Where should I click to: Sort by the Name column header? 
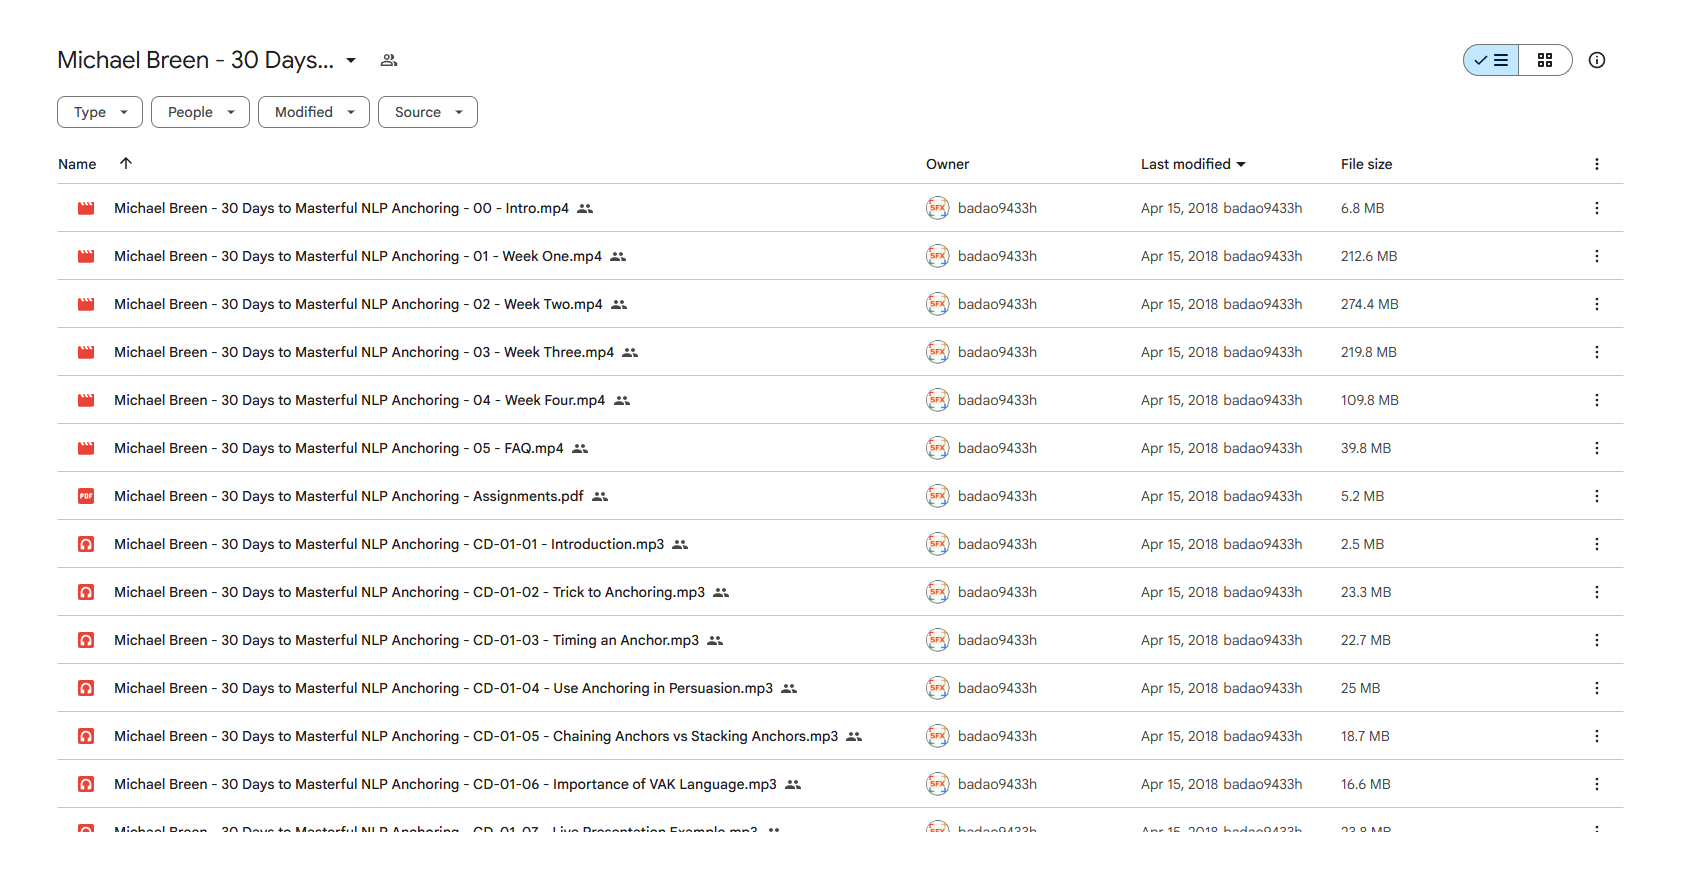pyautogui.click(x=77, y=164)
